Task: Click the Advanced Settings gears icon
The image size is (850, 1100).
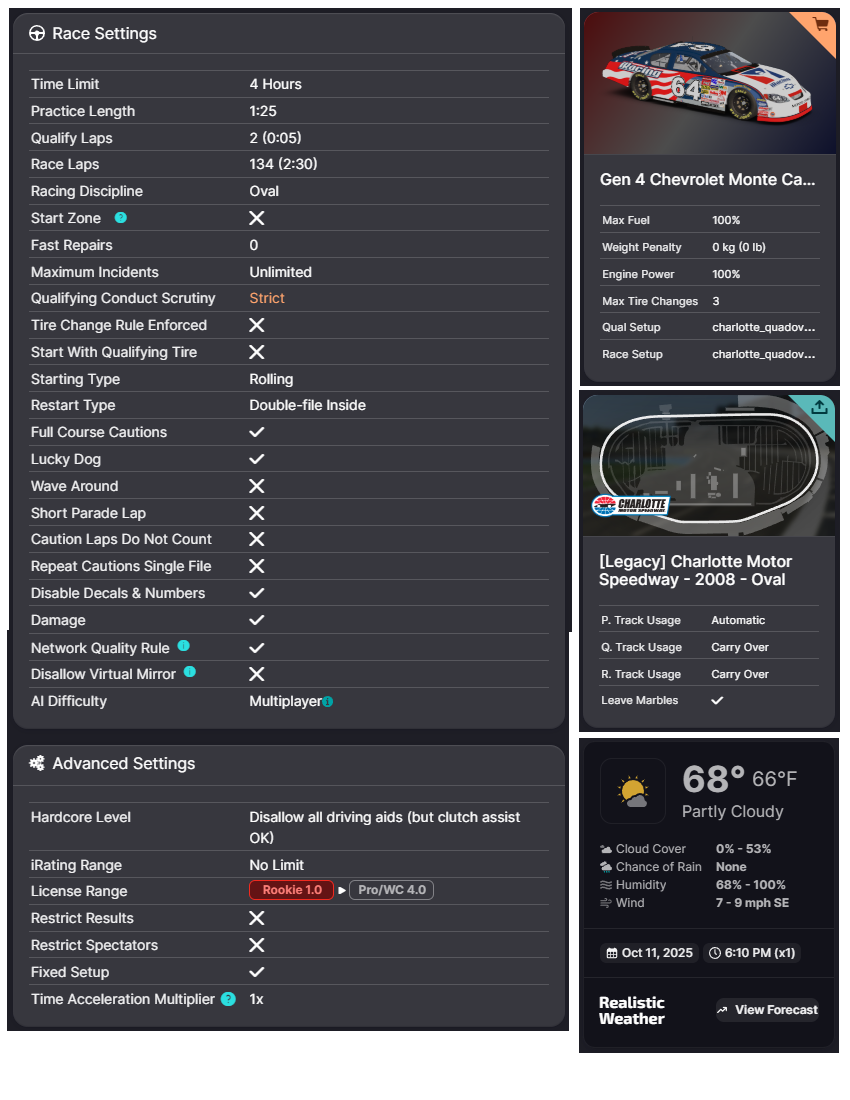Action: [37, 764]
